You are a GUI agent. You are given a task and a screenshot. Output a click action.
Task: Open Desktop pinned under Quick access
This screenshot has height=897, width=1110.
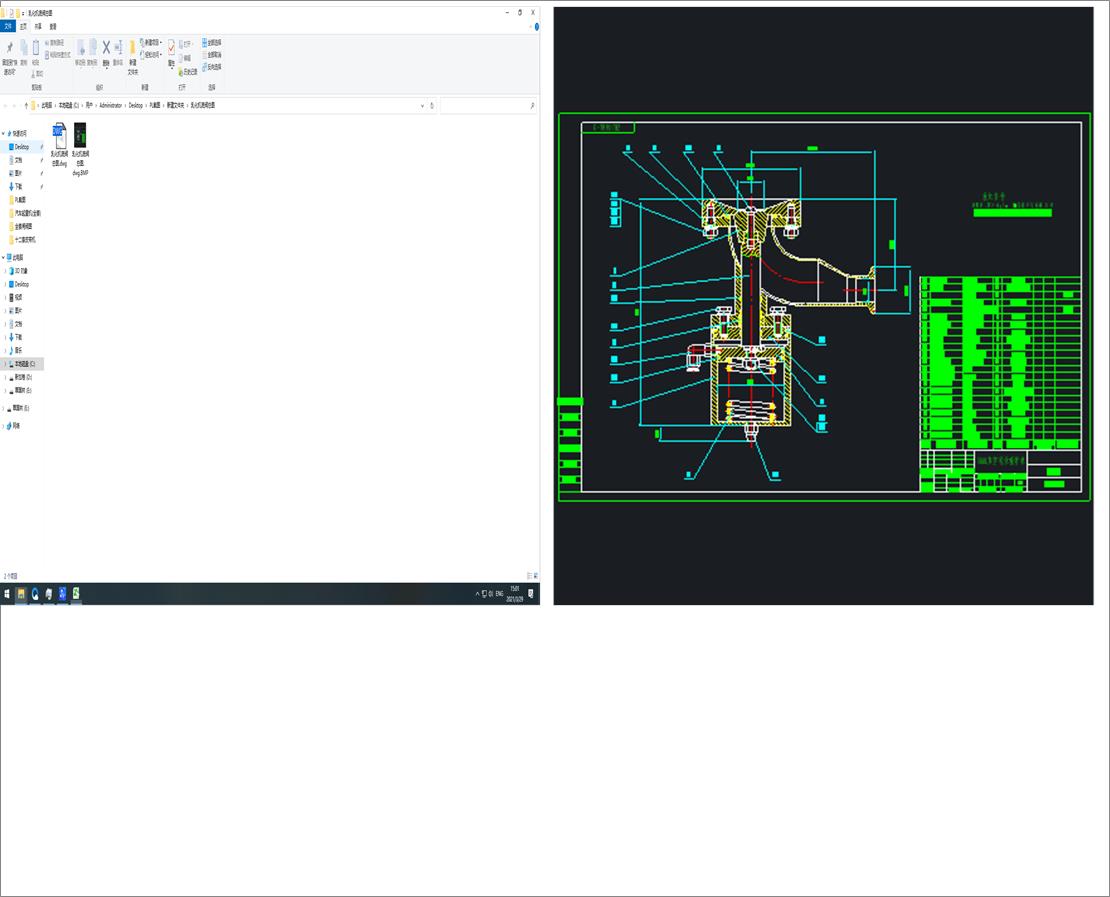click(22, 147)
